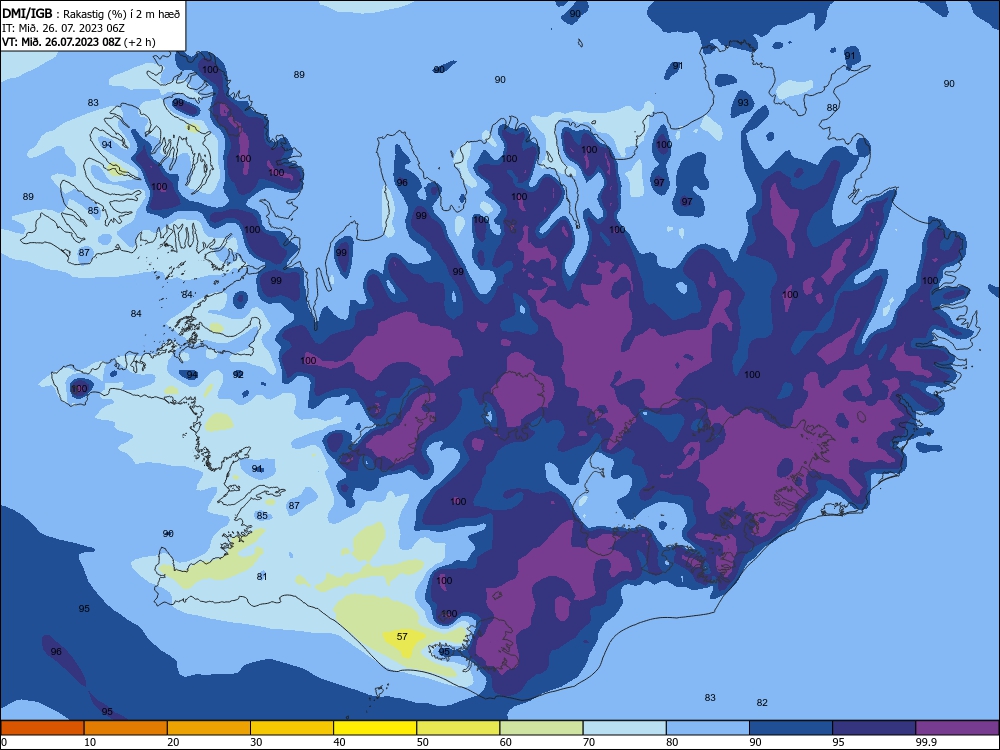
Task: Click the 92 humidity value on the map
Action: coord(238,374)
